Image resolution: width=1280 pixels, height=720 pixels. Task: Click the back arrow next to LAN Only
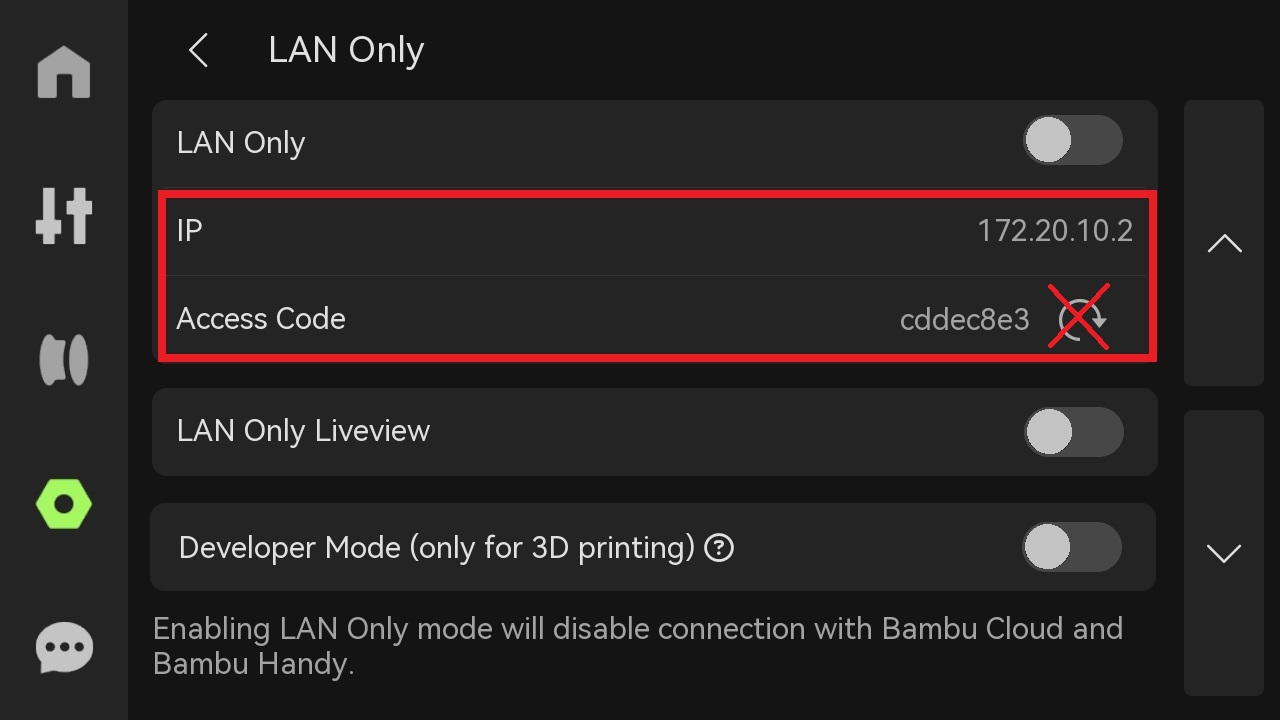pos(199,50)
